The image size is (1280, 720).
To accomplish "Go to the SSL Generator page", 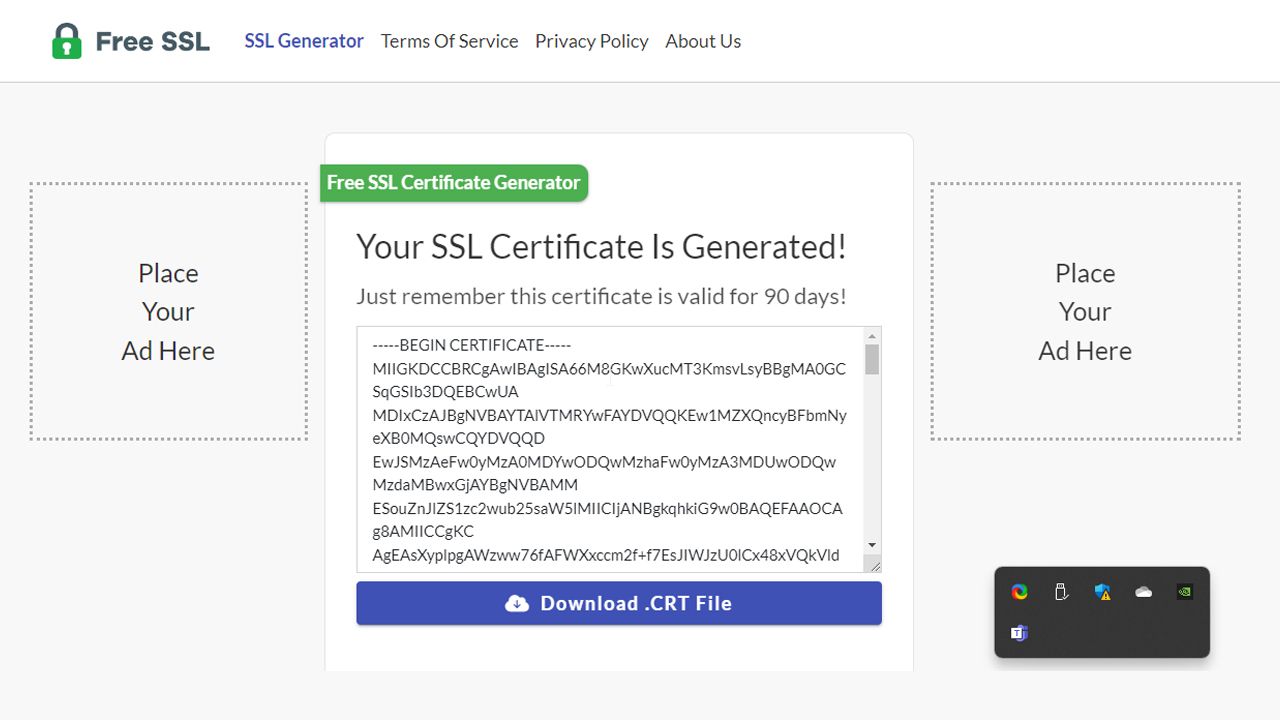I will coord(304,41).
